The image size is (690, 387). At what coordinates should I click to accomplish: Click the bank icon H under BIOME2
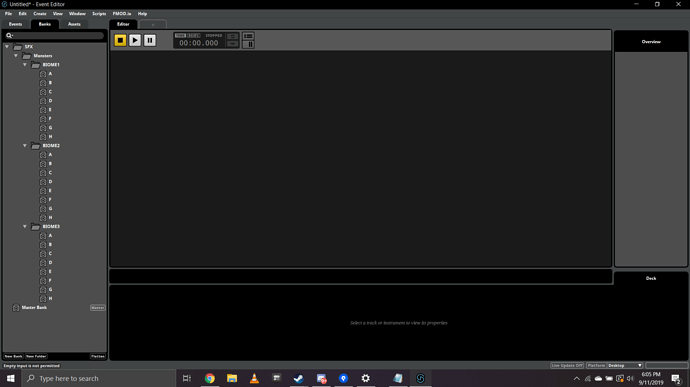[x=43, y=217]
